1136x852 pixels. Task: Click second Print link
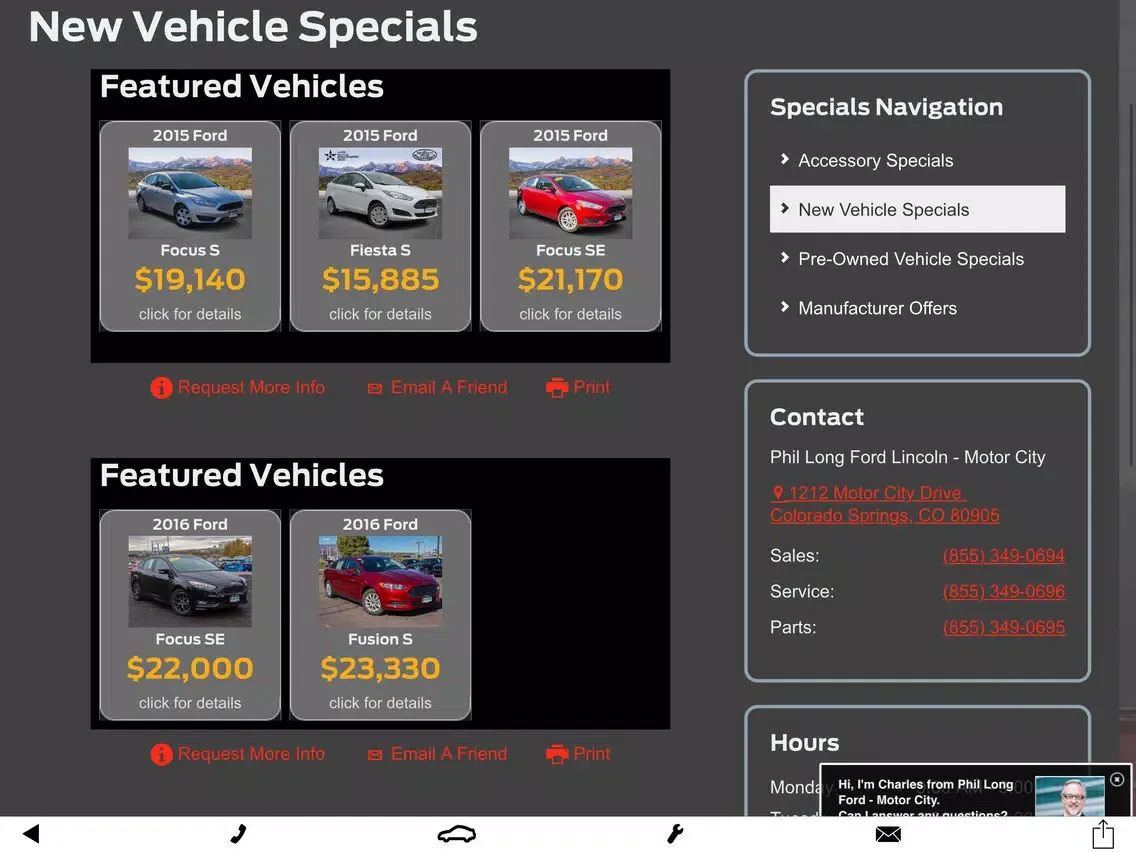pyautogui.click(x=591, y=754)
